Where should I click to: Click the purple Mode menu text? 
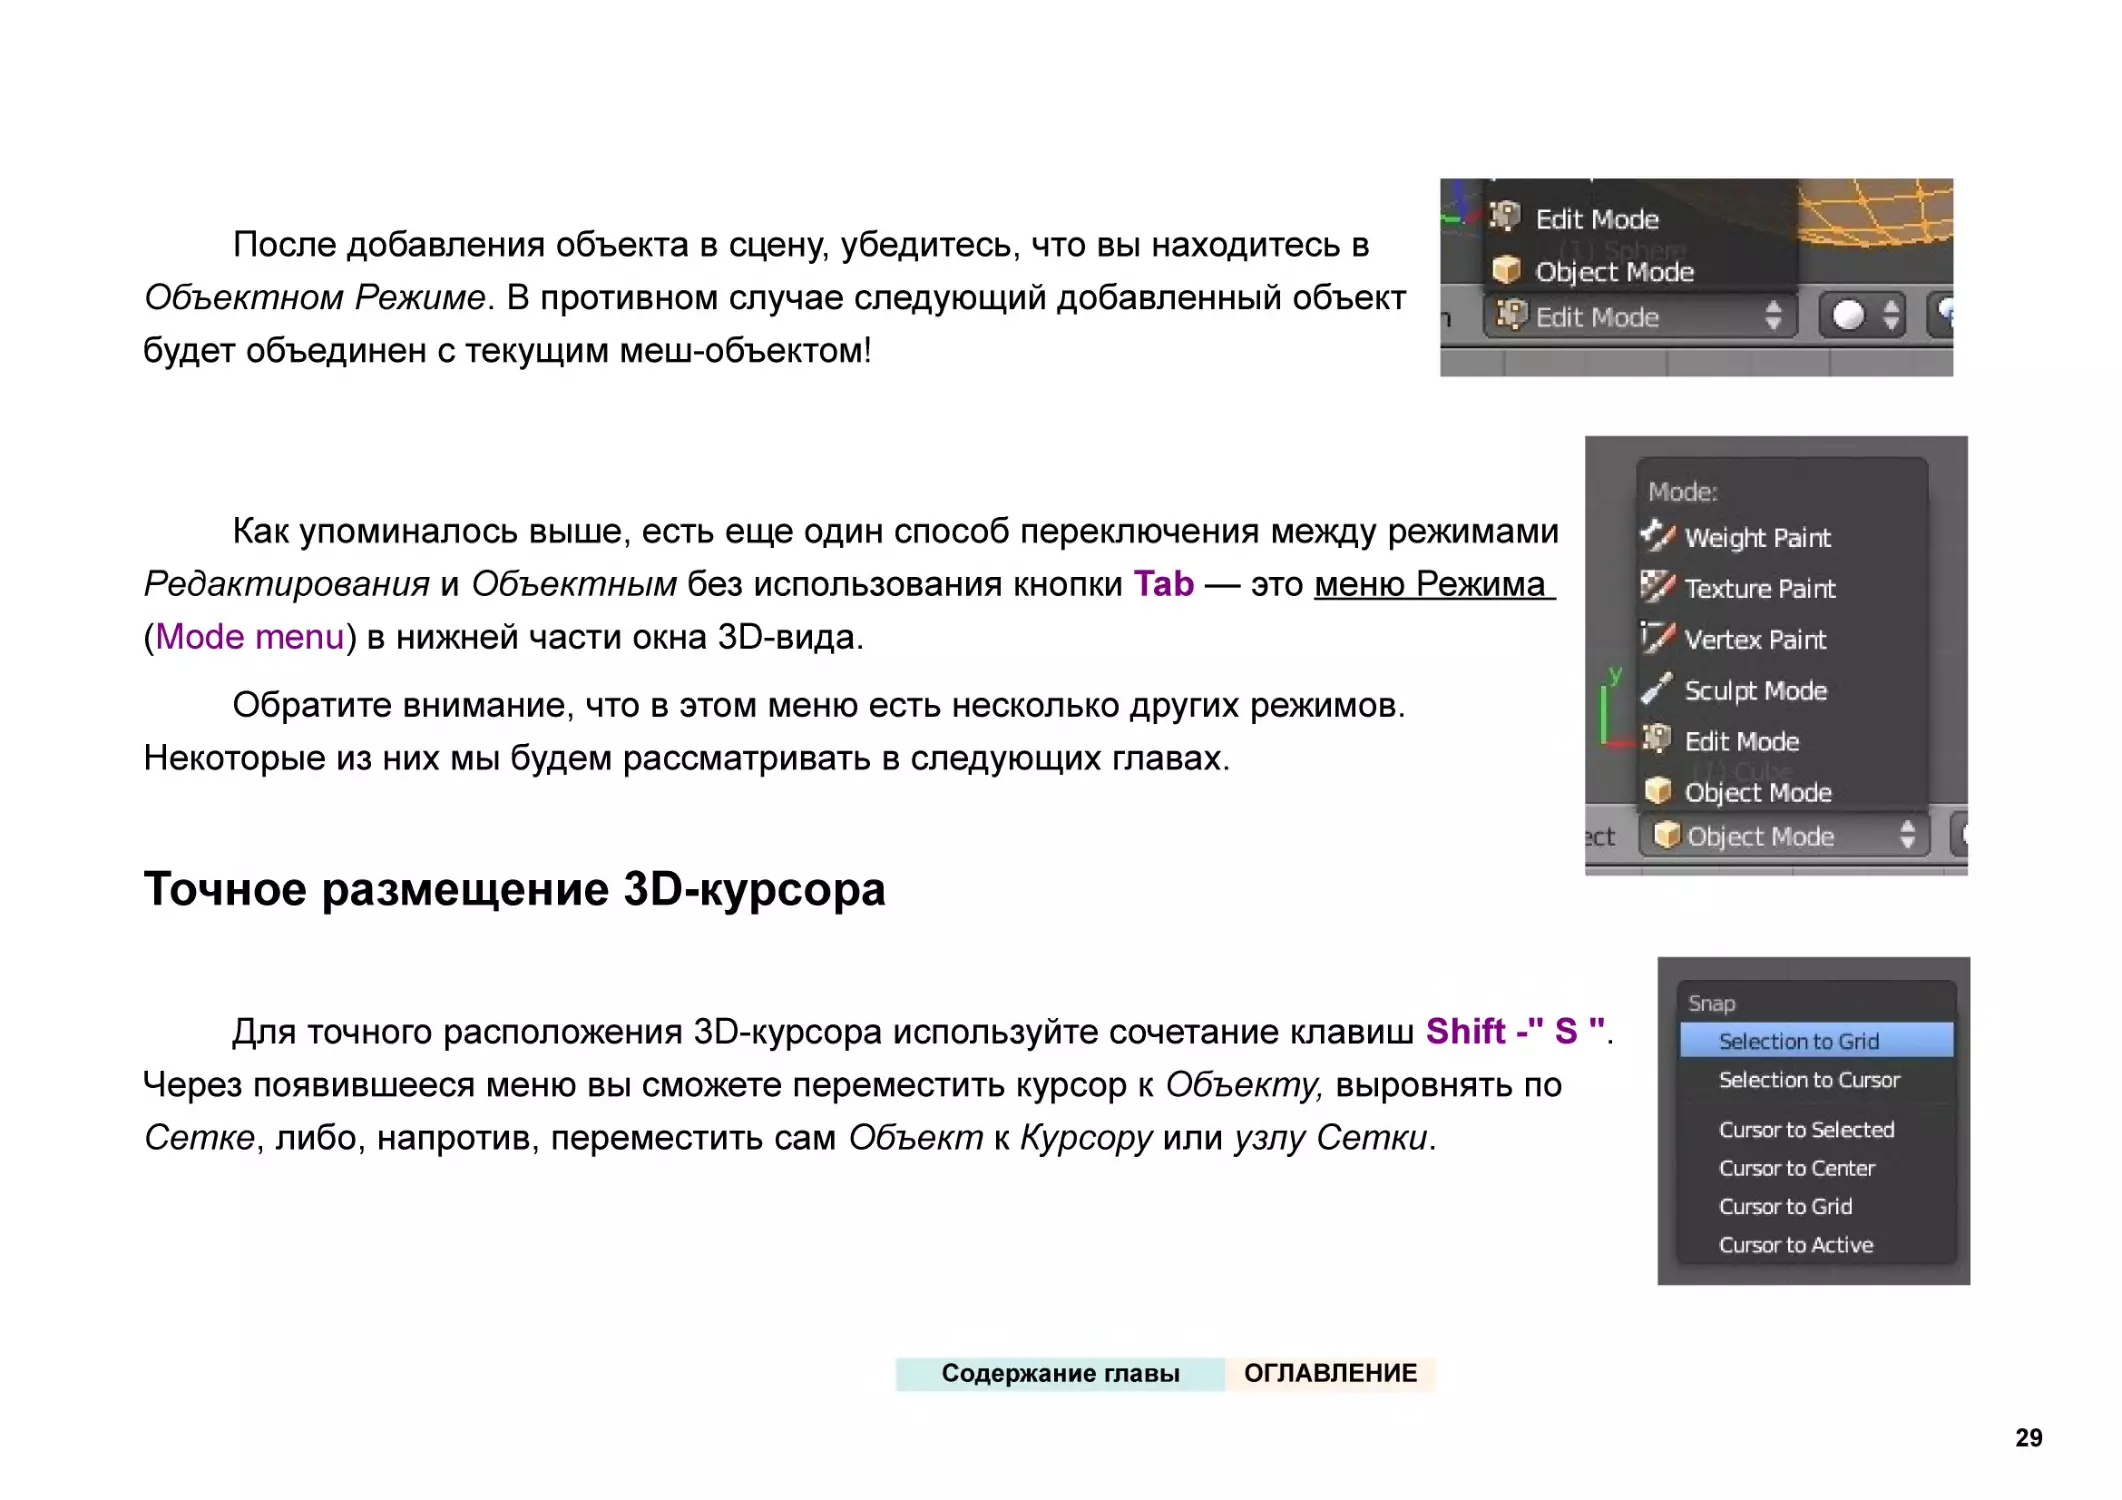(x=249, y=637)
